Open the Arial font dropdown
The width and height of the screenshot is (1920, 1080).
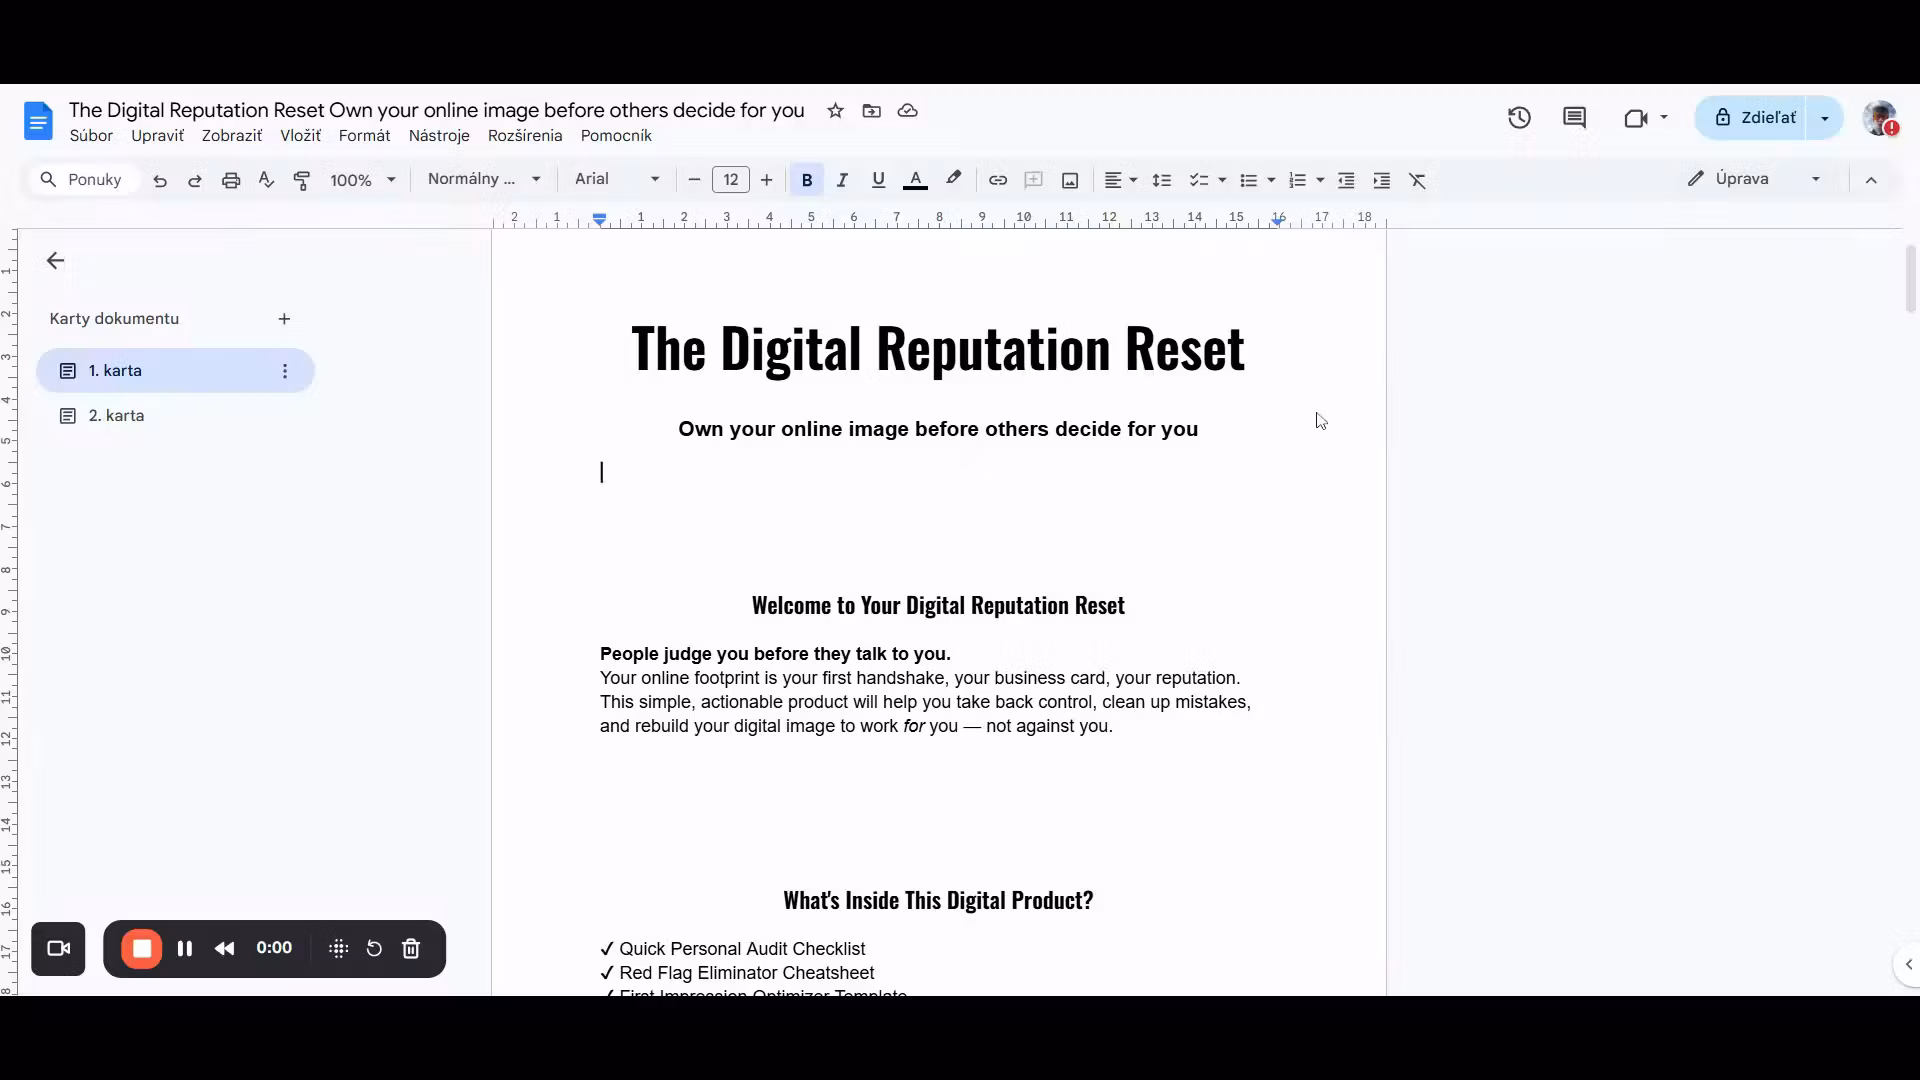point(617,179)
